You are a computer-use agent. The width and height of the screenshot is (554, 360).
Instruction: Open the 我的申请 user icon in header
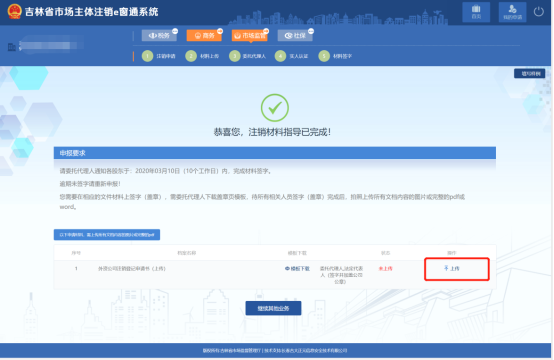tap(512, 12)
